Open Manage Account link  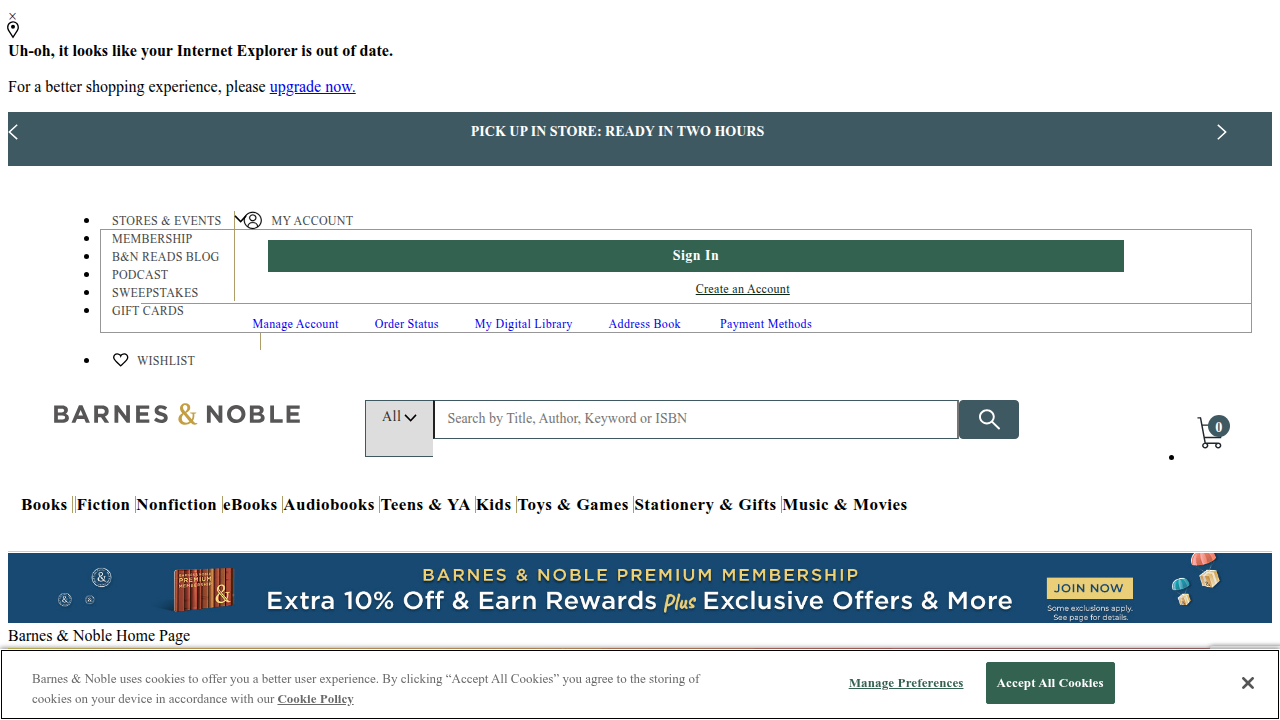(295, 324)
